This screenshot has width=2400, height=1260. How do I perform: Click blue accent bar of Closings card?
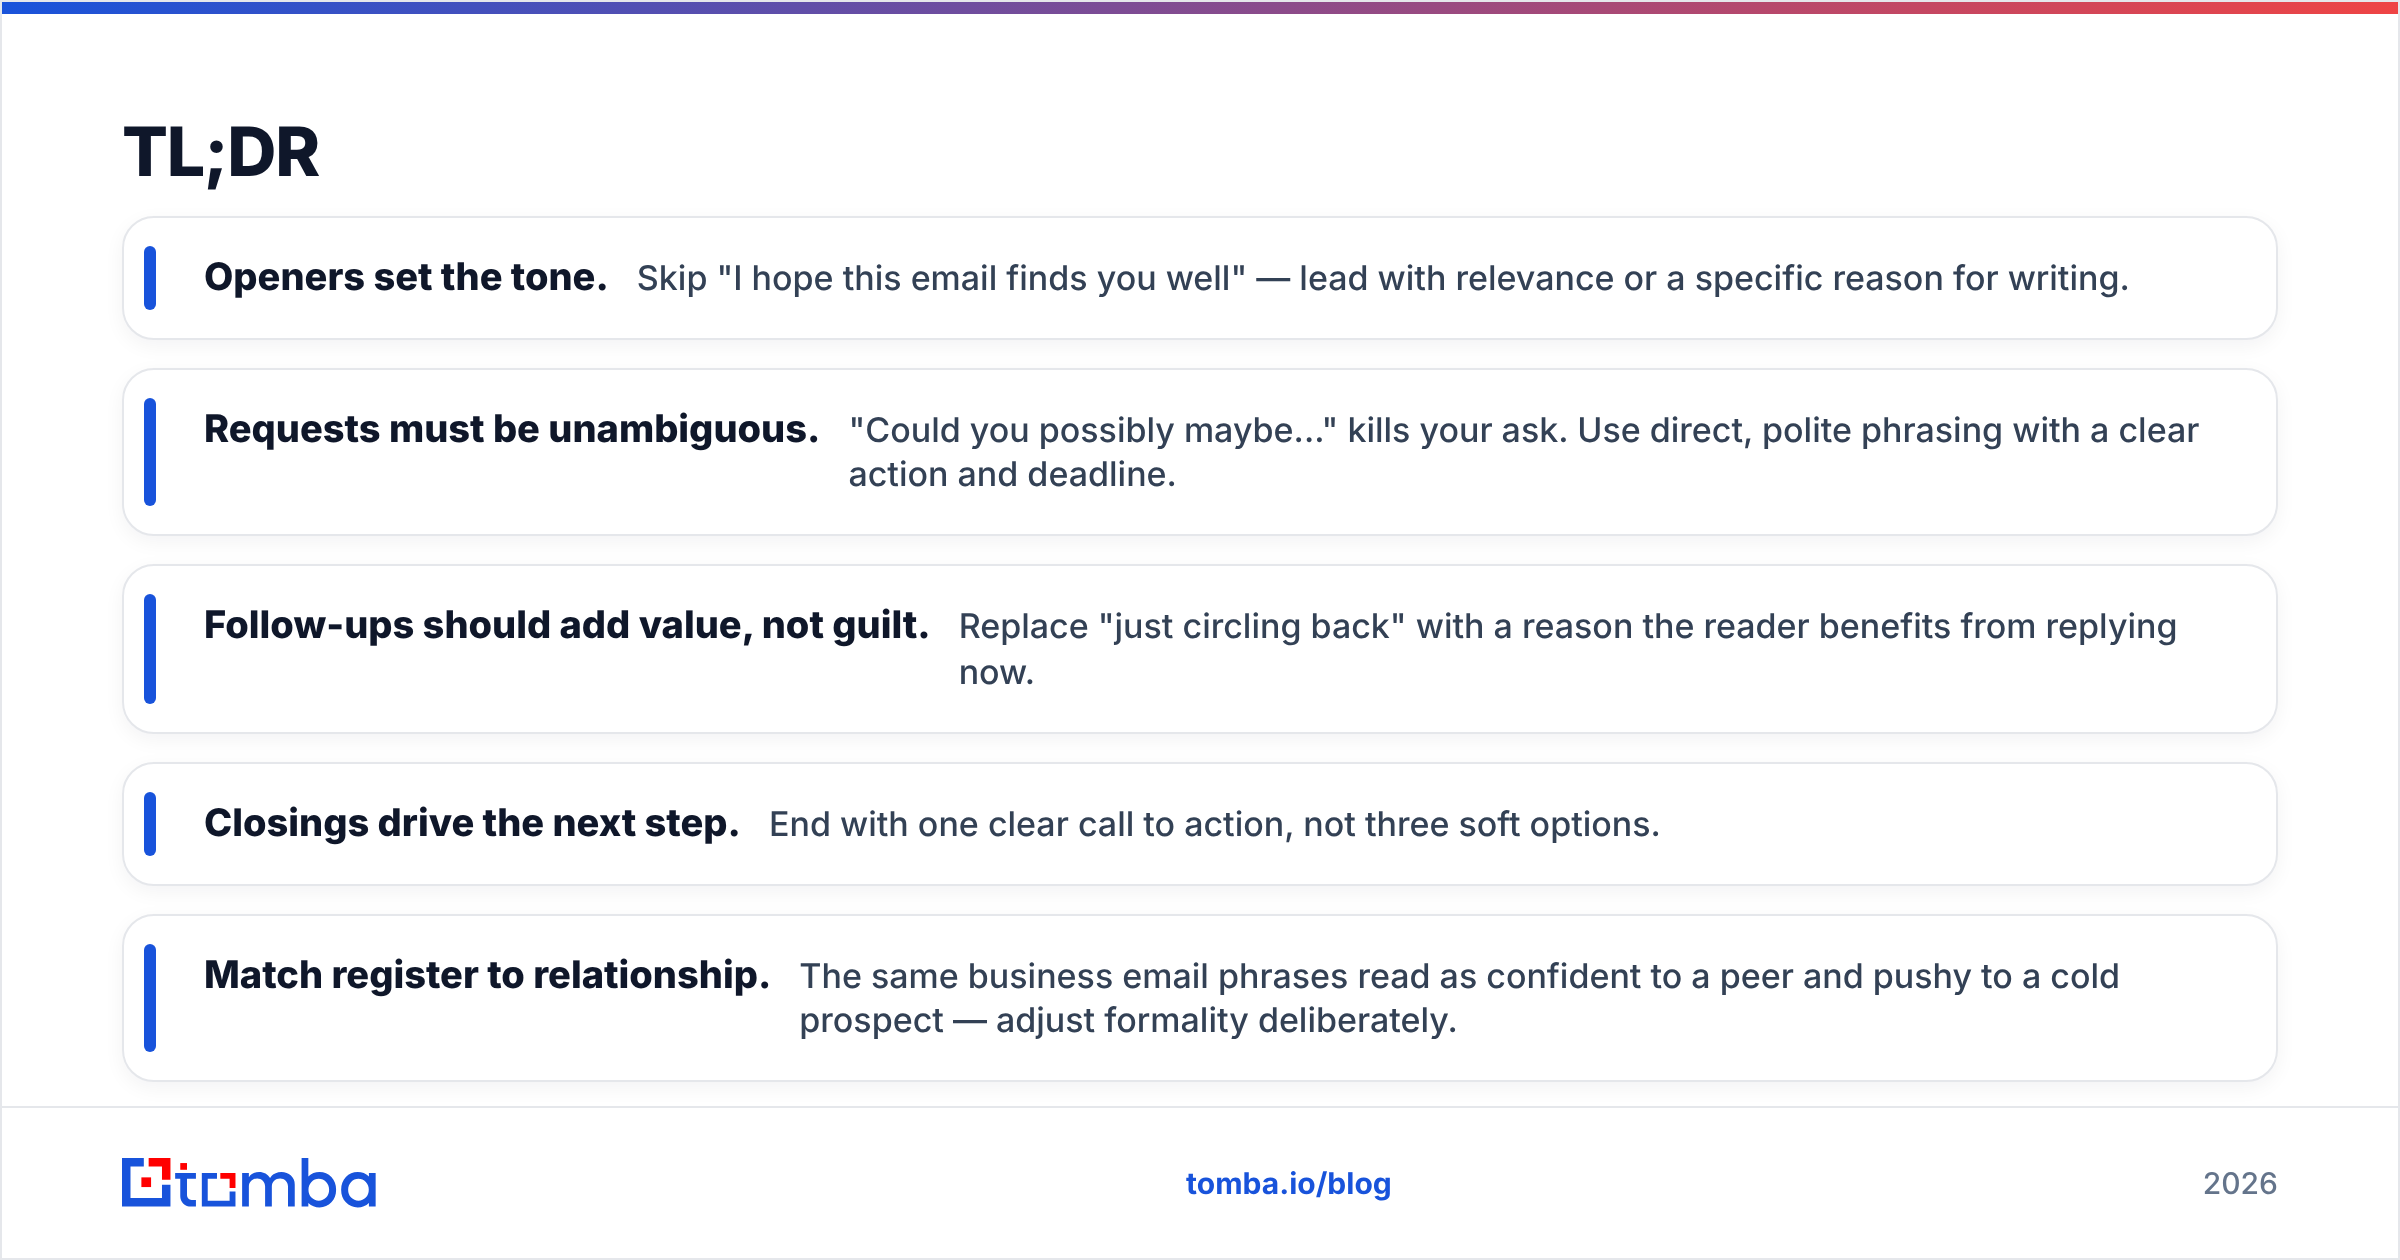coord(150,824)
